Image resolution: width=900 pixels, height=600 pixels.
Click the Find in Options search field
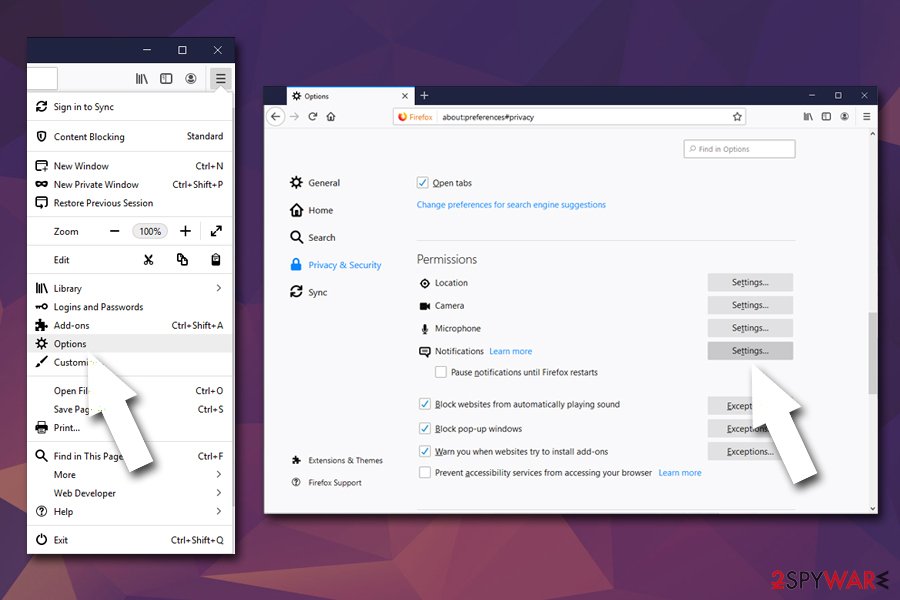(739, 149)
